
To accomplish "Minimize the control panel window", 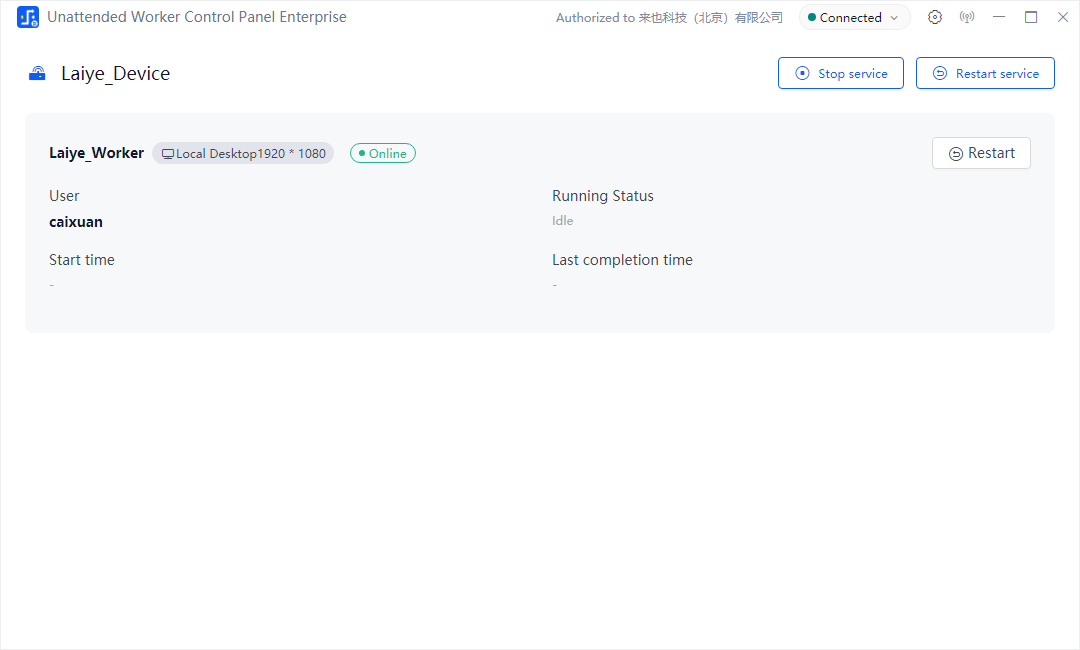I will pos(999,17).
